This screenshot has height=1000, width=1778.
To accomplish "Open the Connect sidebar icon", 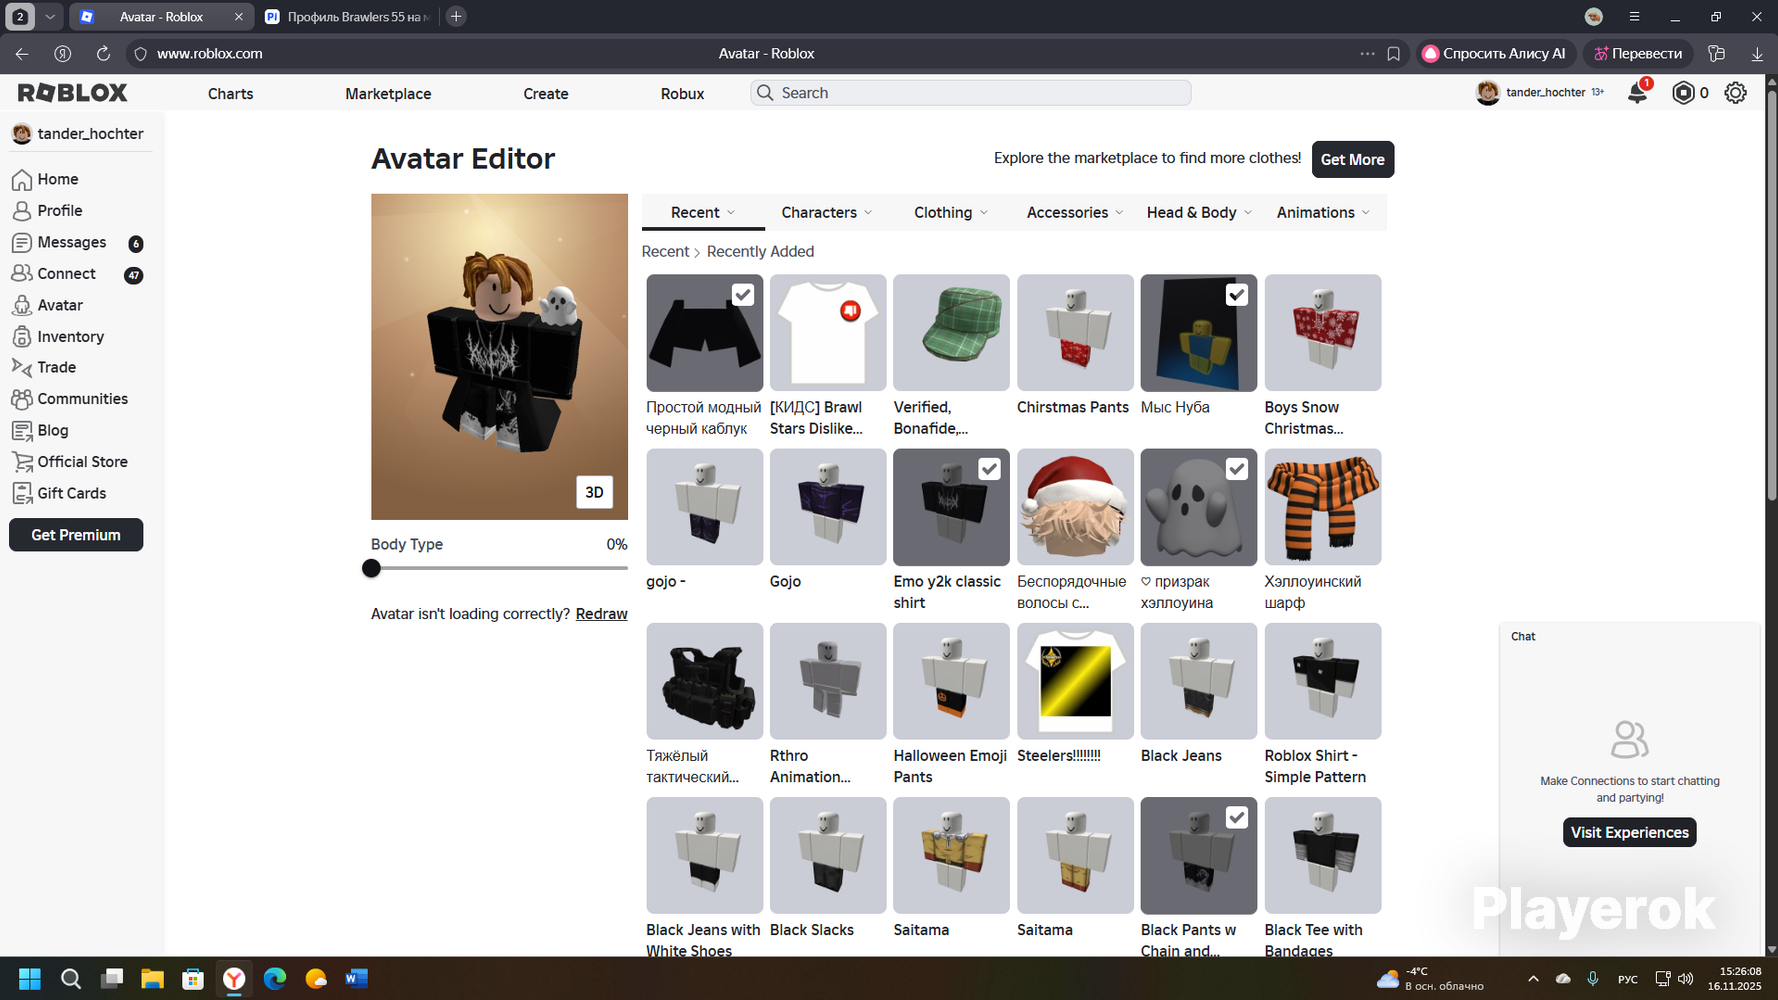I will (22, 274).
